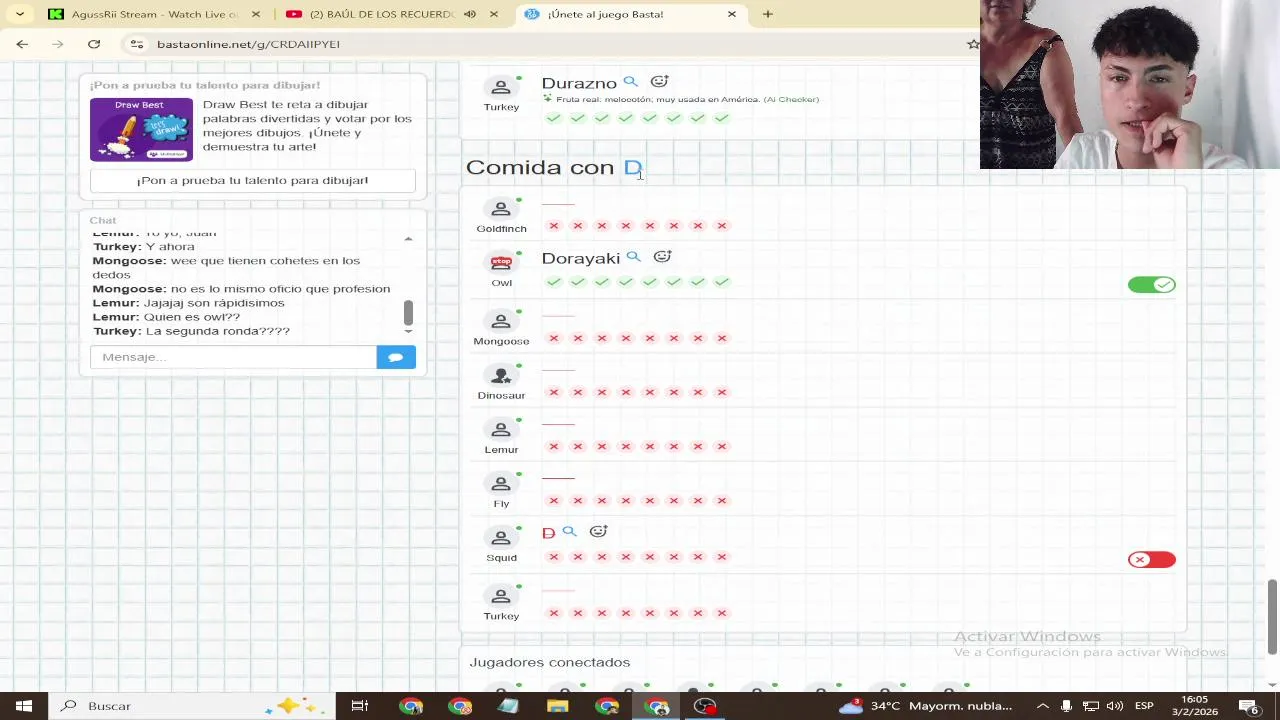Image resolution: width=1280 pixels, height=720 pixels.
Task: Open a new browser tab with the plus icon
Action: (x=768, y=14)
